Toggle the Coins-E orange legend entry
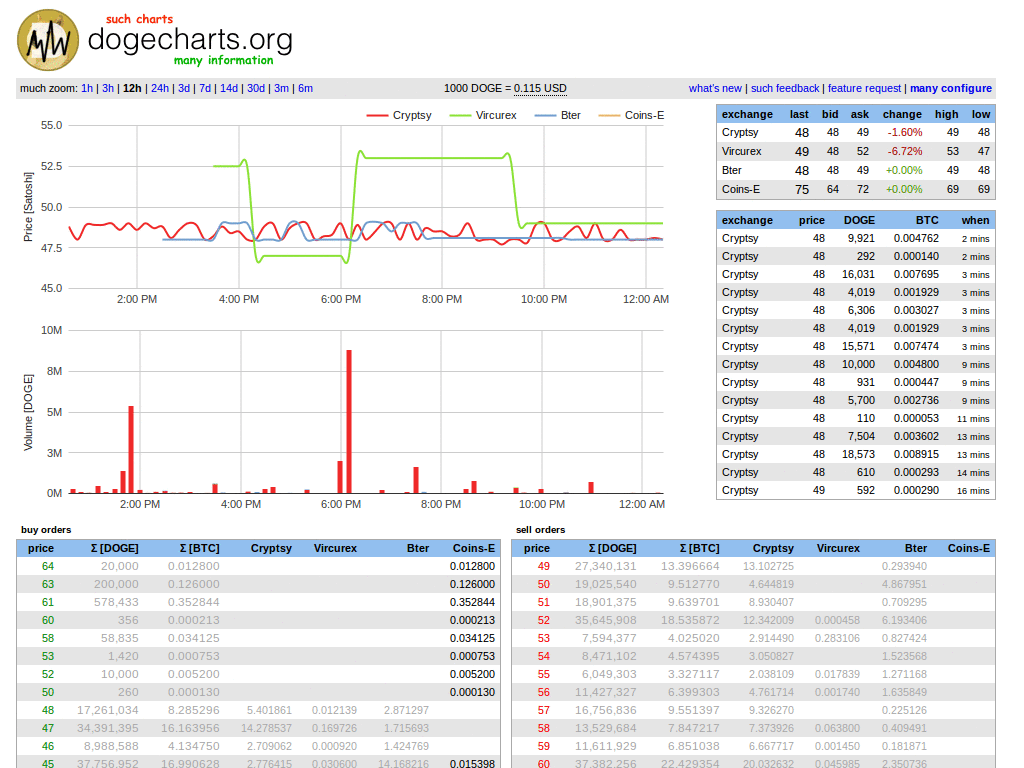Screen dimensions: 1024x768 click(632, 115)
